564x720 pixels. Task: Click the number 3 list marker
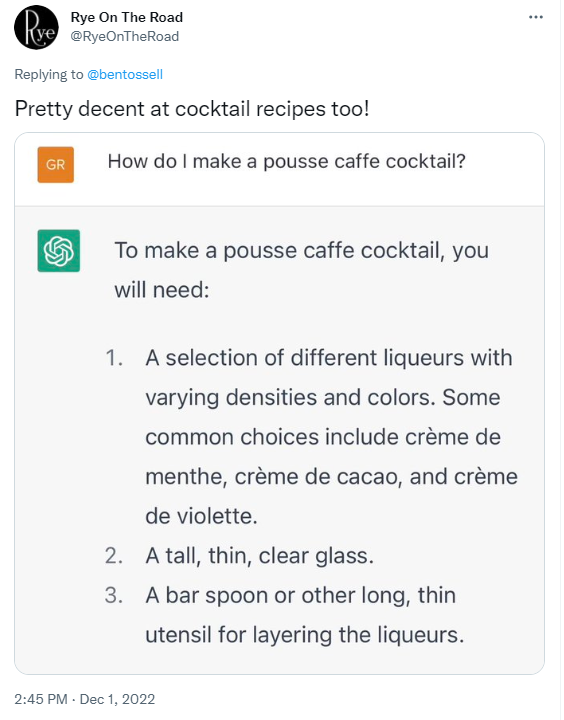click(x=113, y=595)
